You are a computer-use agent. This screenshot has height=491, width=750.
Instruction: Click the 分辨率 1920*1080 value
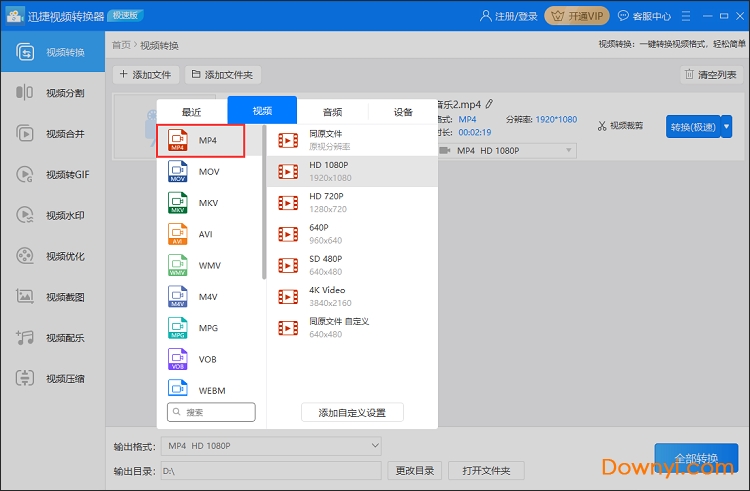pos(556,120)
